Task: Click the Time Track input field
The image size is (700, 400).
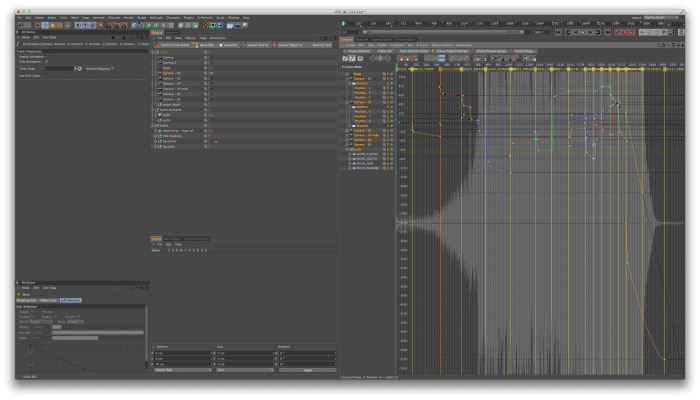Action: (59, 69)
